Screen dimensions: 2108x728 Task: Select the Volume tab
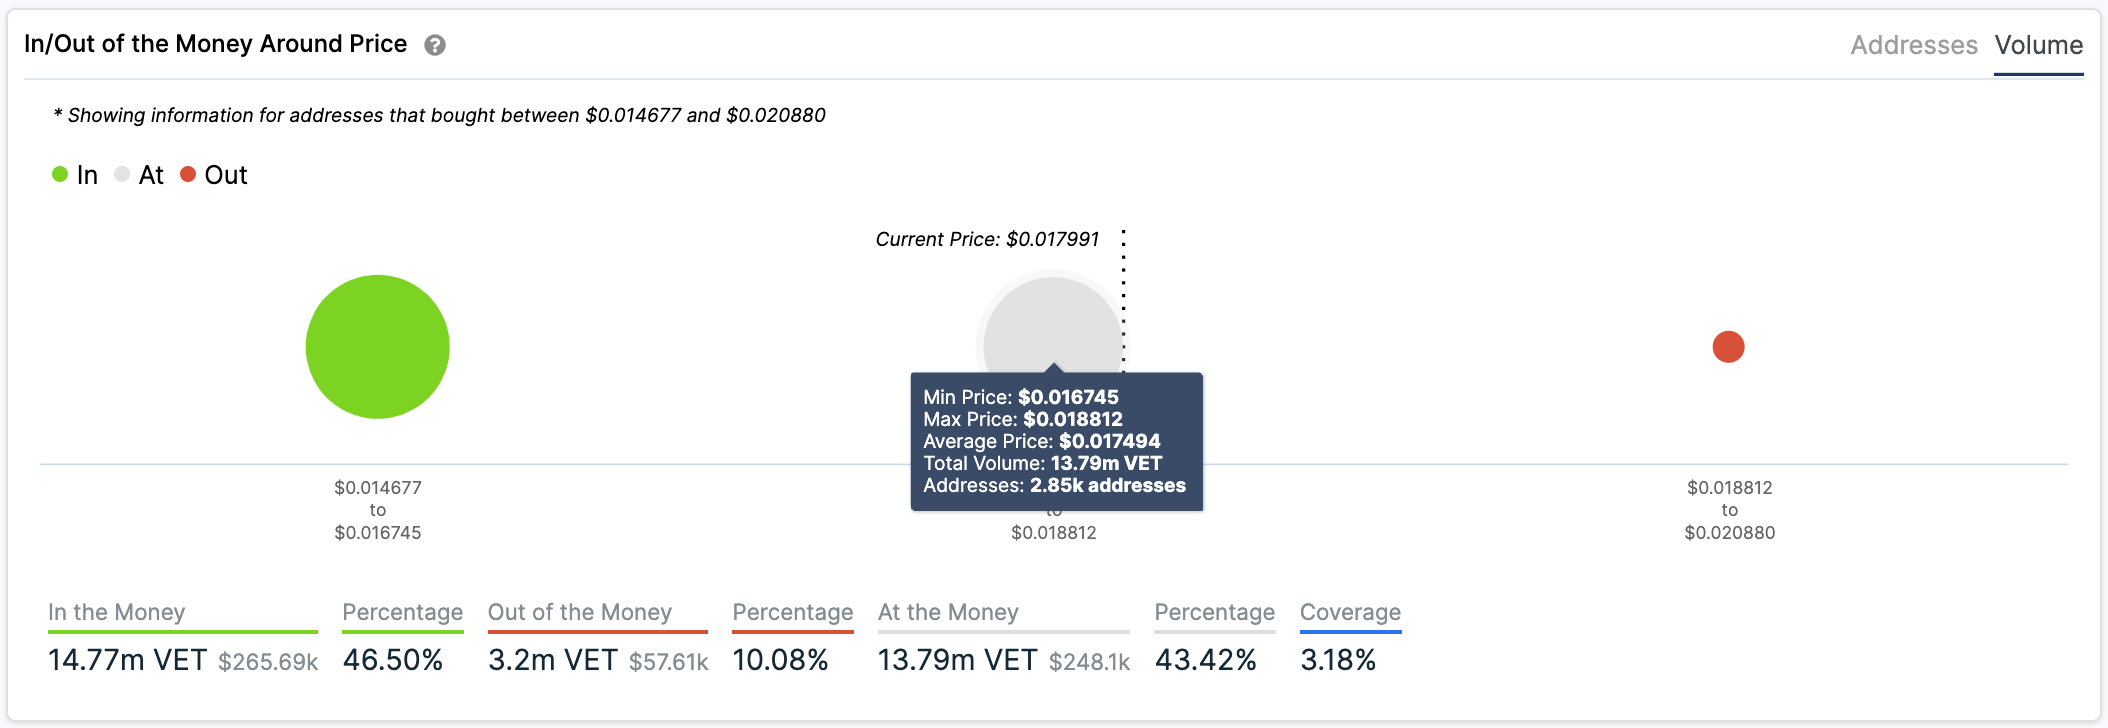coord(2038,45)
